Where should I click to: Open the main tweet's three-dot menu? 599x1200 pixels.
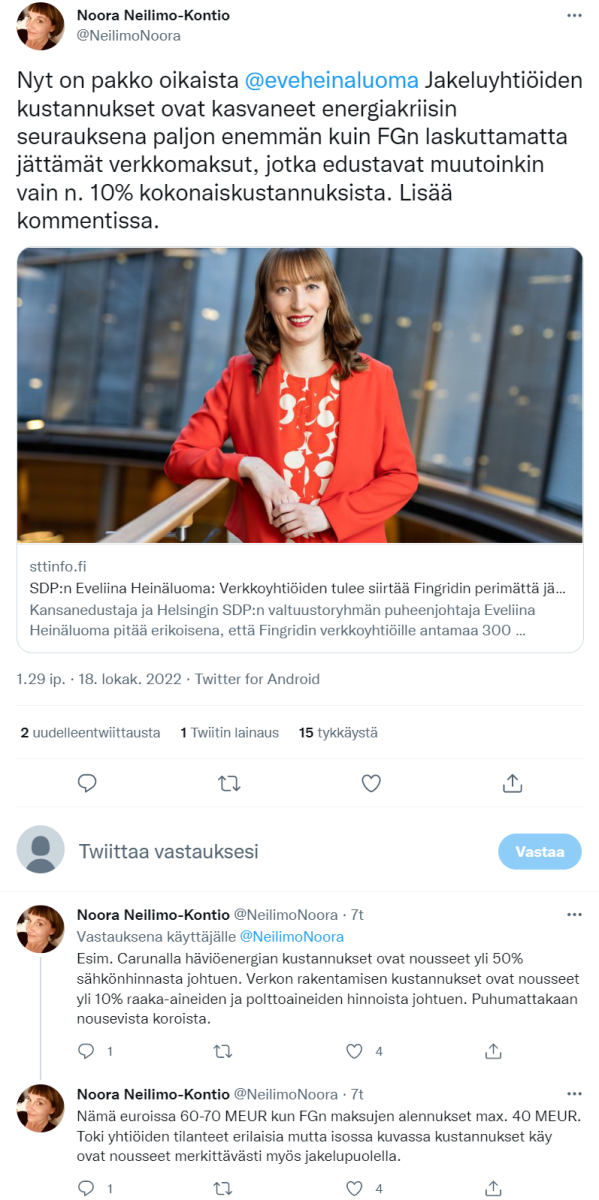(574, 16)
